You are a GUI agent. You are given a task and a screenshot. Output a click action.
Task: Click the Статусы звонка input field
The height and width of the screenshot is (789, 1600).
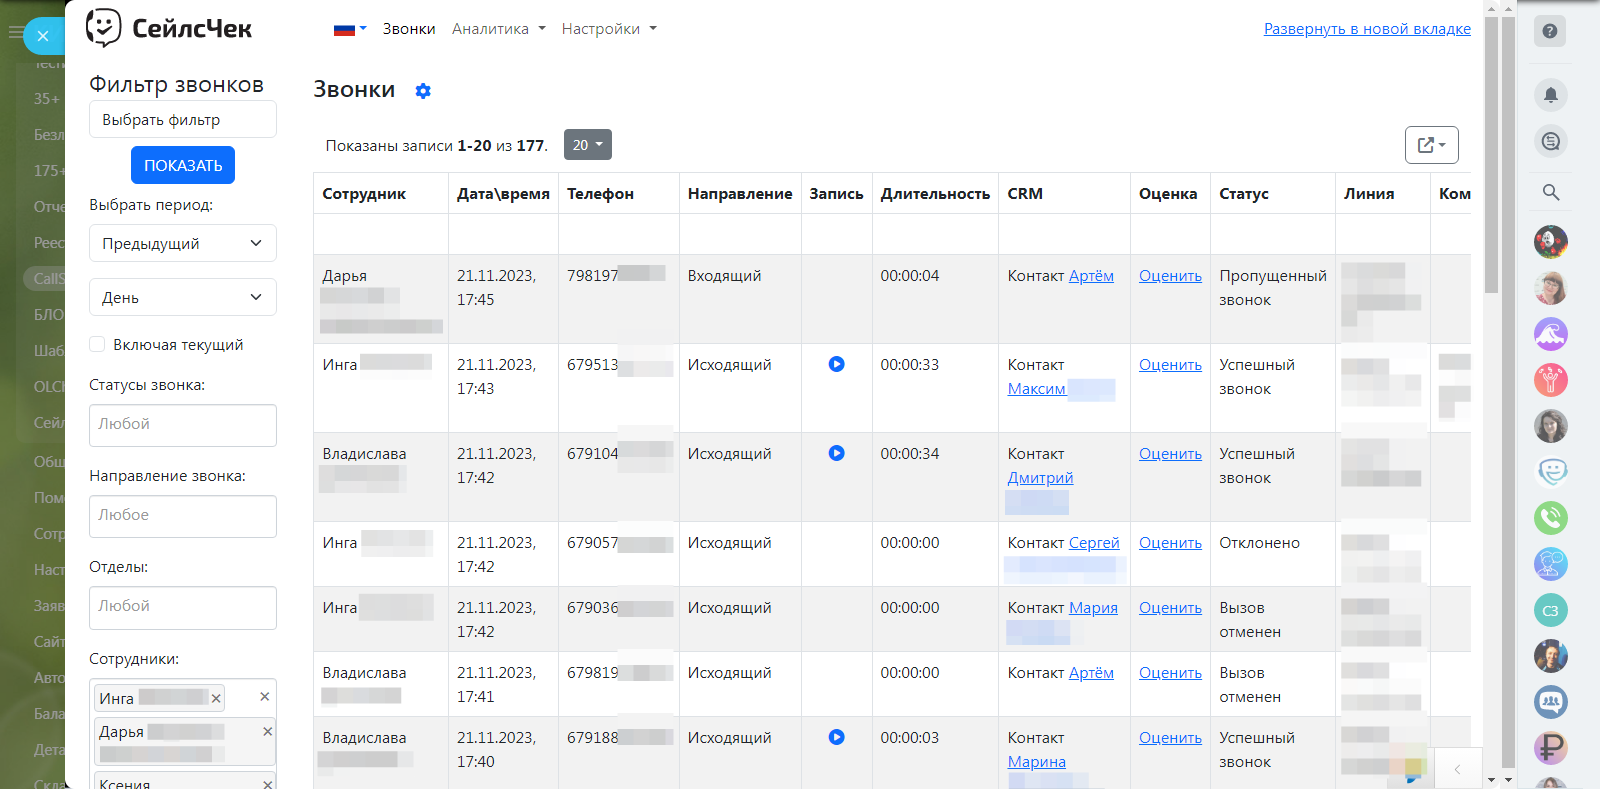pyautogui.click(x=182, y=425)
